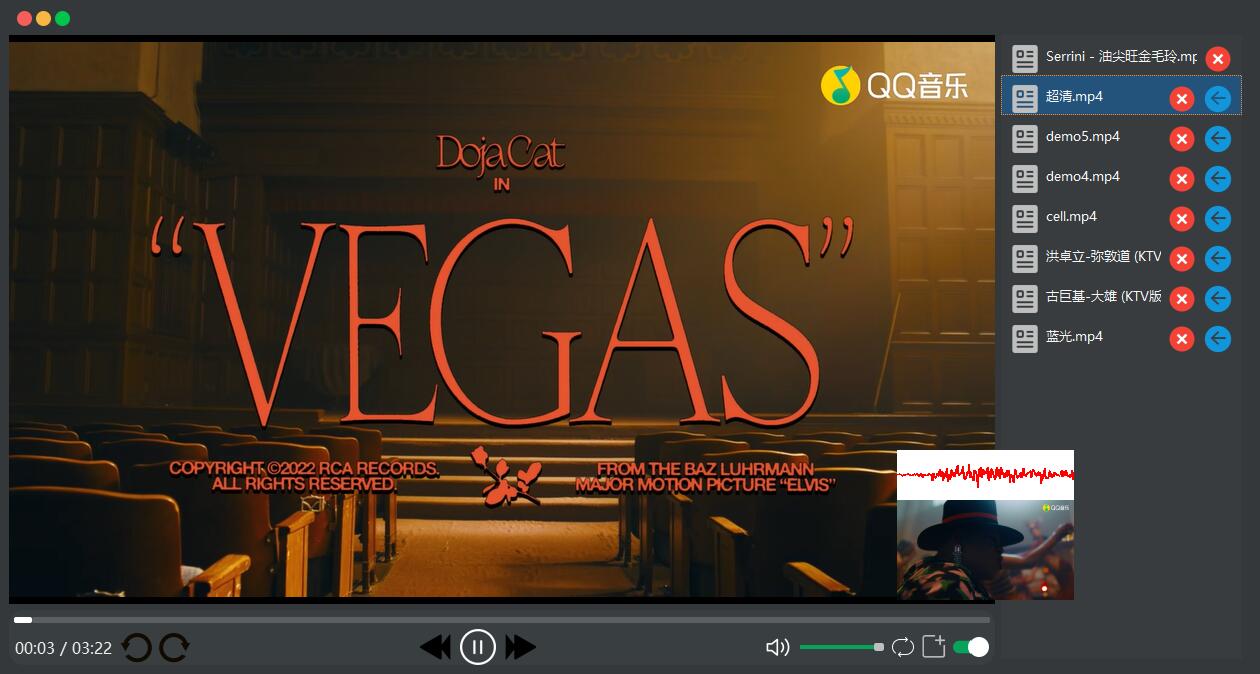1260x674 pixels.
Task: Remove demo5.mp4 from the playlist
Action: coord(1182,139)
